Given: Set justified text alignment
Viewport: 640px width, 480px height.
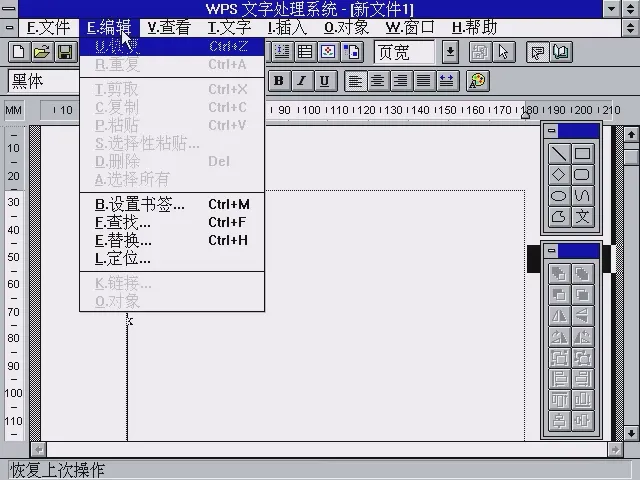Looking at the screenshot, I should point(424,81).
